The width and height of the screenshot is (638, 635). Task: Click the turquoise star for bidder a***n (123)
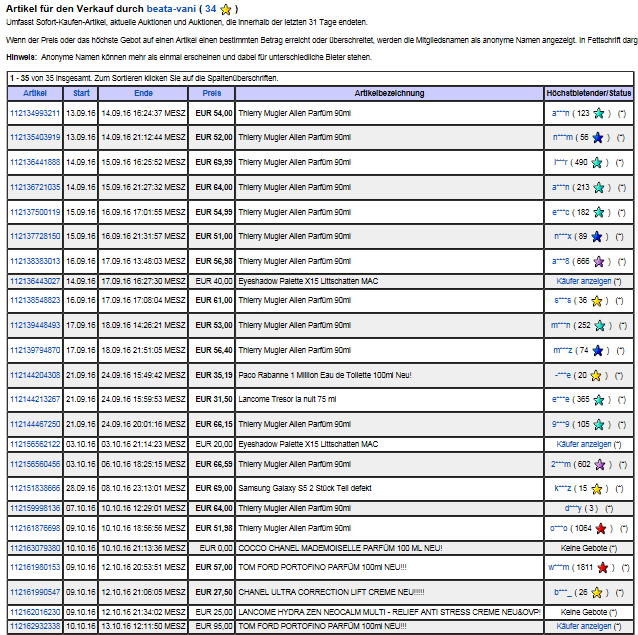(x=599, y=113)
